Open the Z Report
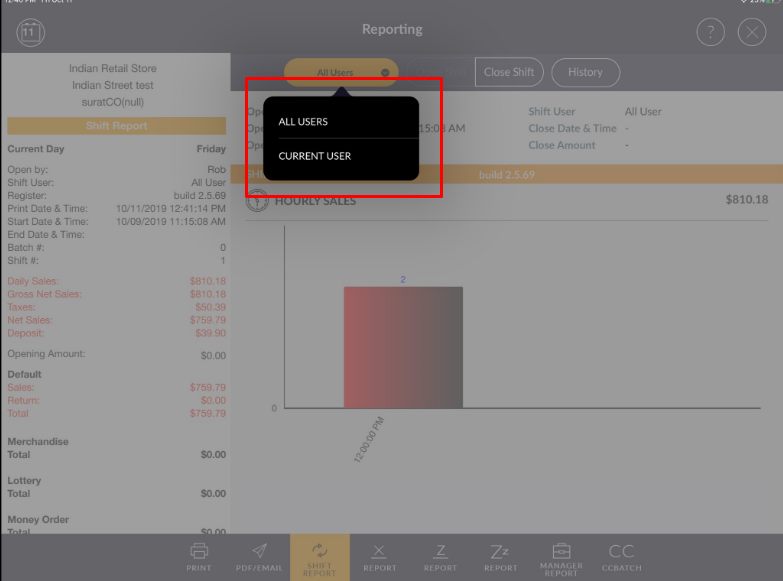The image size is (783, 581). [x=440, y=556]
